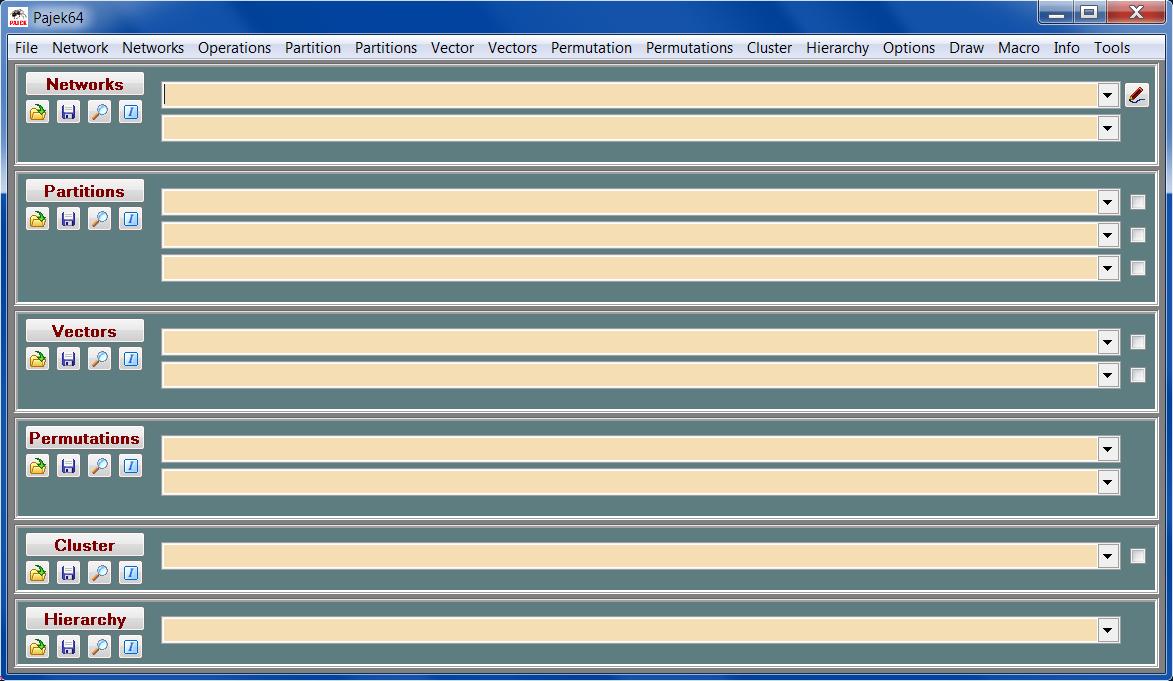The image size is (1173, 681).
Task: Open the Operations menu
Action: point(234,48)
